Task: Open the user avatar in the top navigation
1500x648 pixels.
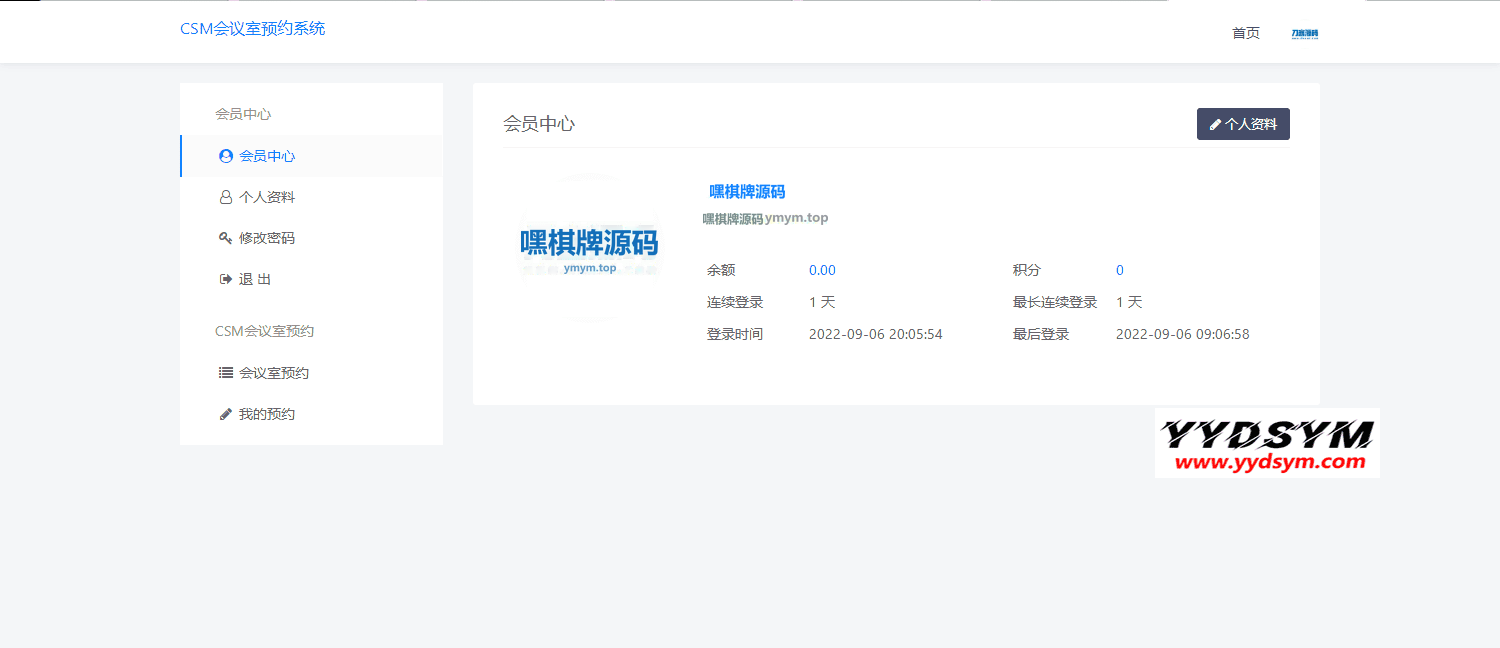Action: click(1305, 33)
